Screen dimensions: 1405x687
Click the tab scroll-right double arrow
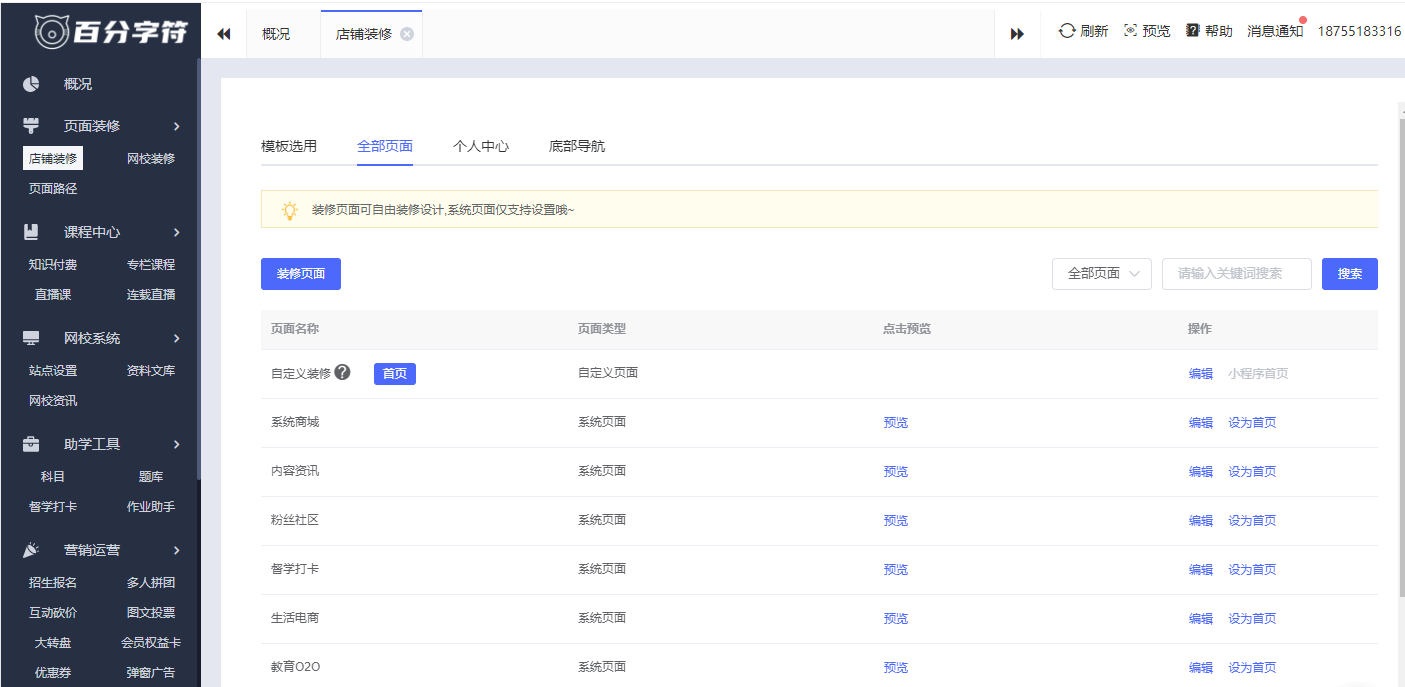[x=1017, y=34]
